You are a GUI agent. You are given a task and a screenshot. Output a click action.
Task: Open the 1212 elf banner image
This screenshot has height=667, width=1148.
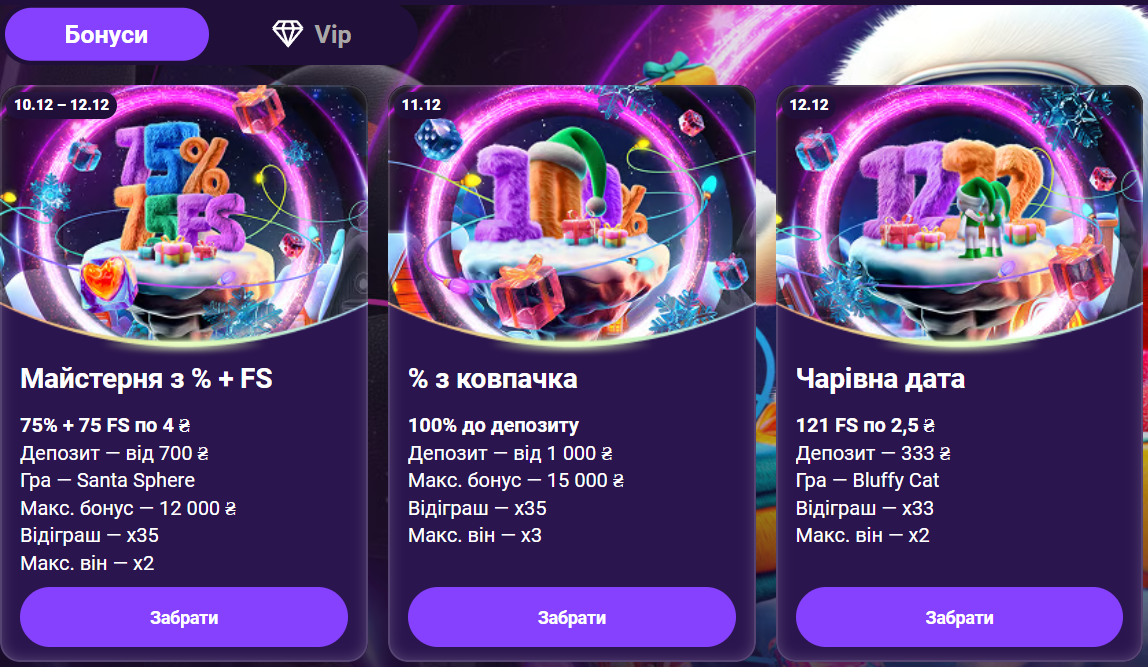tap(959, 214)
